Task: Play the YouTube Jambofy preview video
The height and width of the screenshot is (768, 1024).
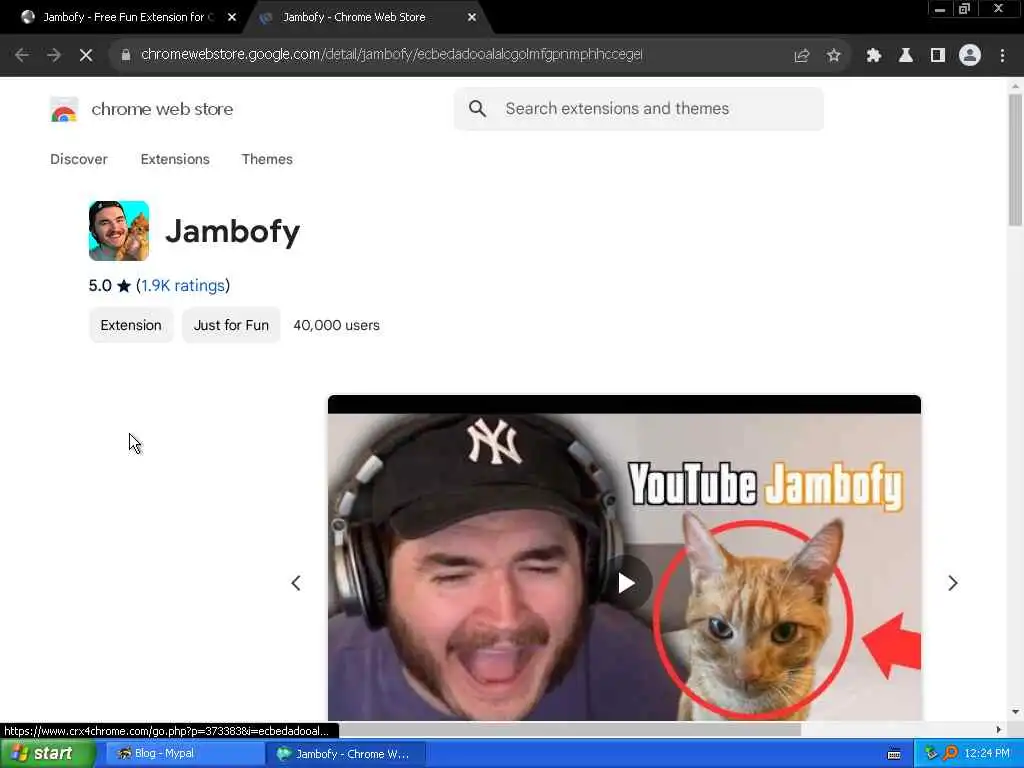Action: click(x=626, y=583)
